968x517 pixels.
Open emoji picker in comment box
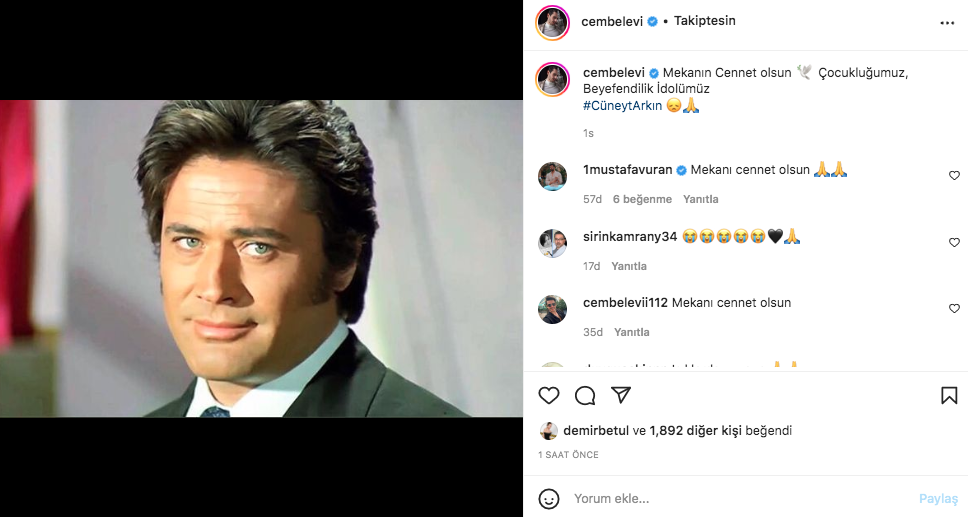tap(549, 498)
